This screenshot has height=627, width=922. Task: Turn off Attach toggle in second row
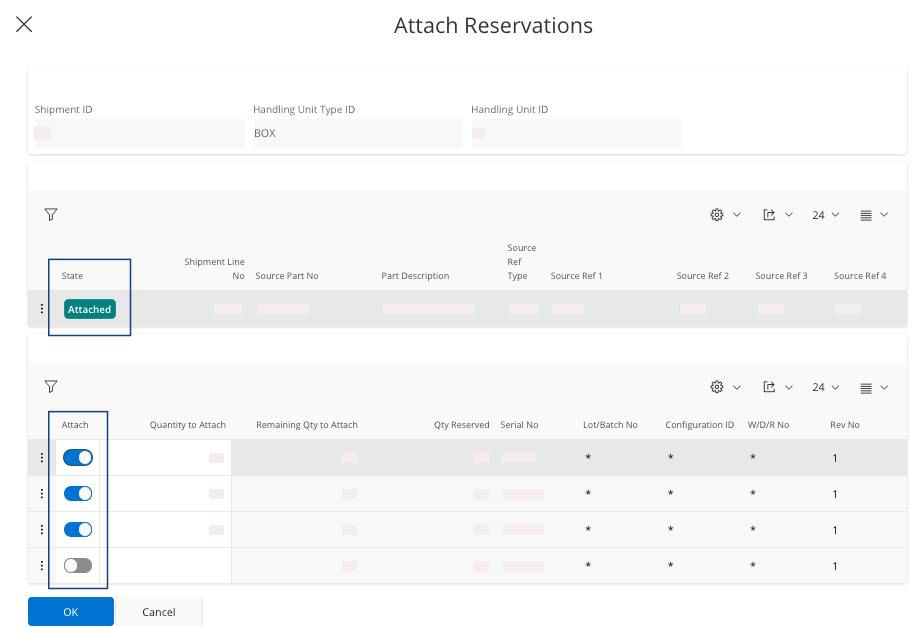(x=78, y=494)
